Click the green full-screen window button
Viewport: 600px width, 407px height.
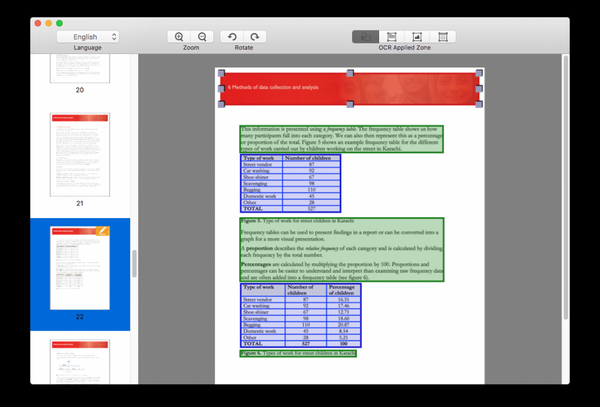(59, 23)
